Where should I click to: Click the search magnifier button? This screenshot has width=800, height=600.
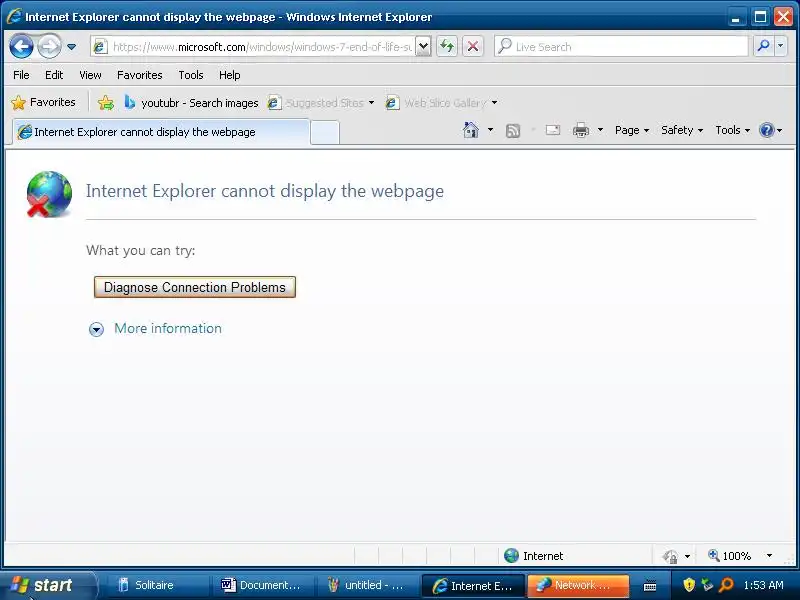pyautogui.click(x=763, y=46)
